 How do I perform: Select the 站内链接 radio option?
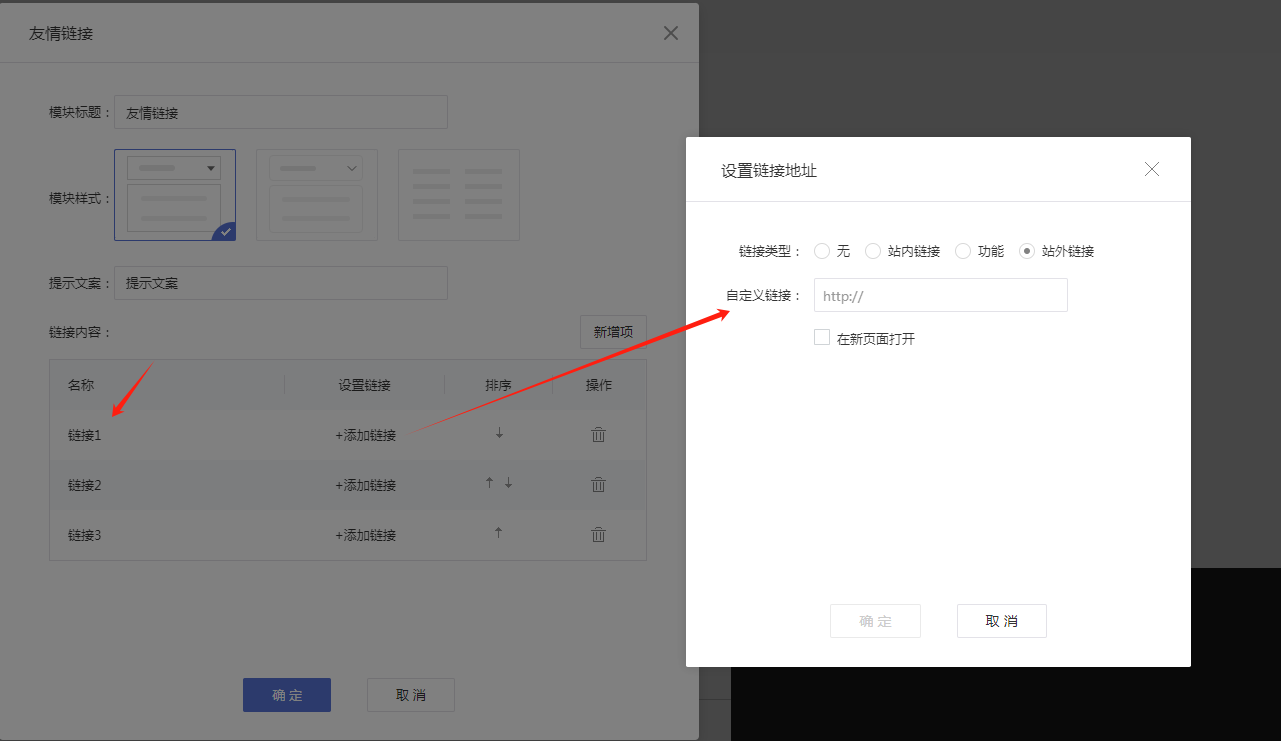tap(873, 251)
